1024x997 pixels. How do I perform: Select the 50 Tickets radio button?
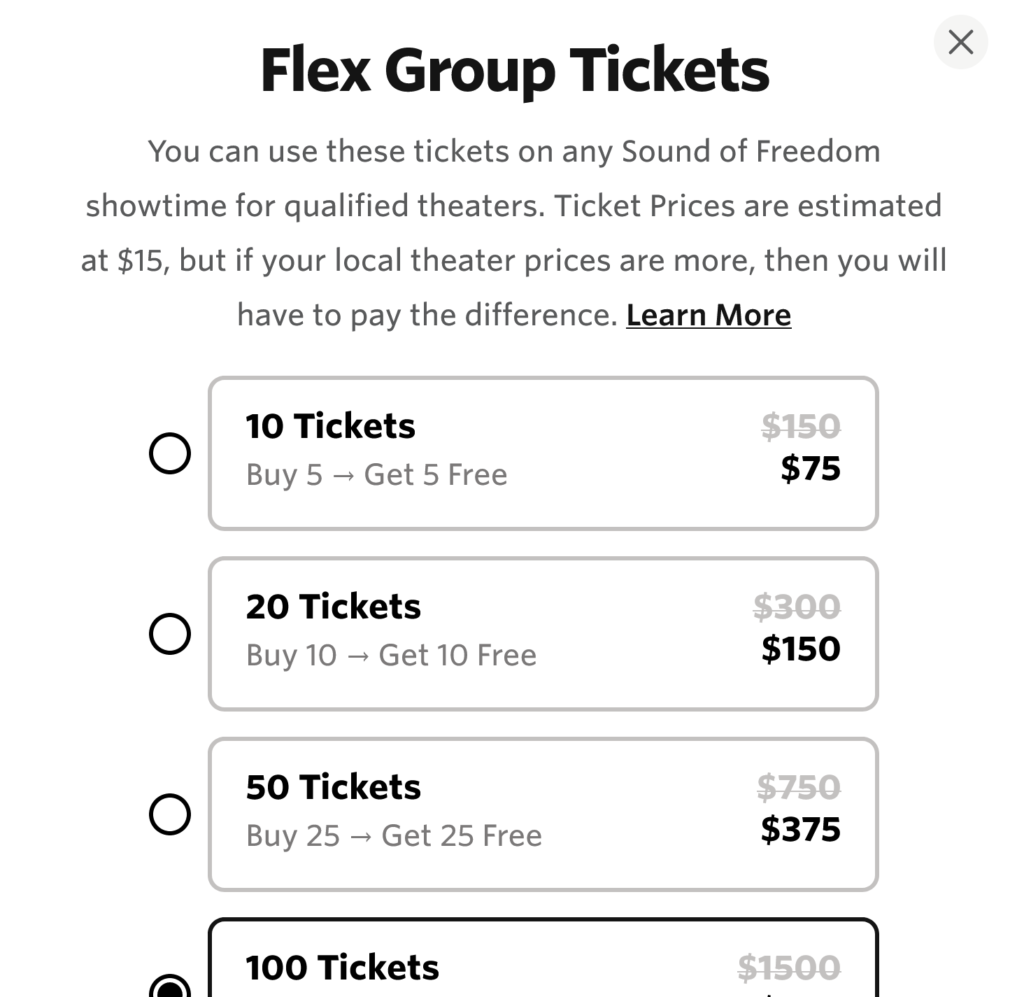pyautogui.click(x=170, y=815)
